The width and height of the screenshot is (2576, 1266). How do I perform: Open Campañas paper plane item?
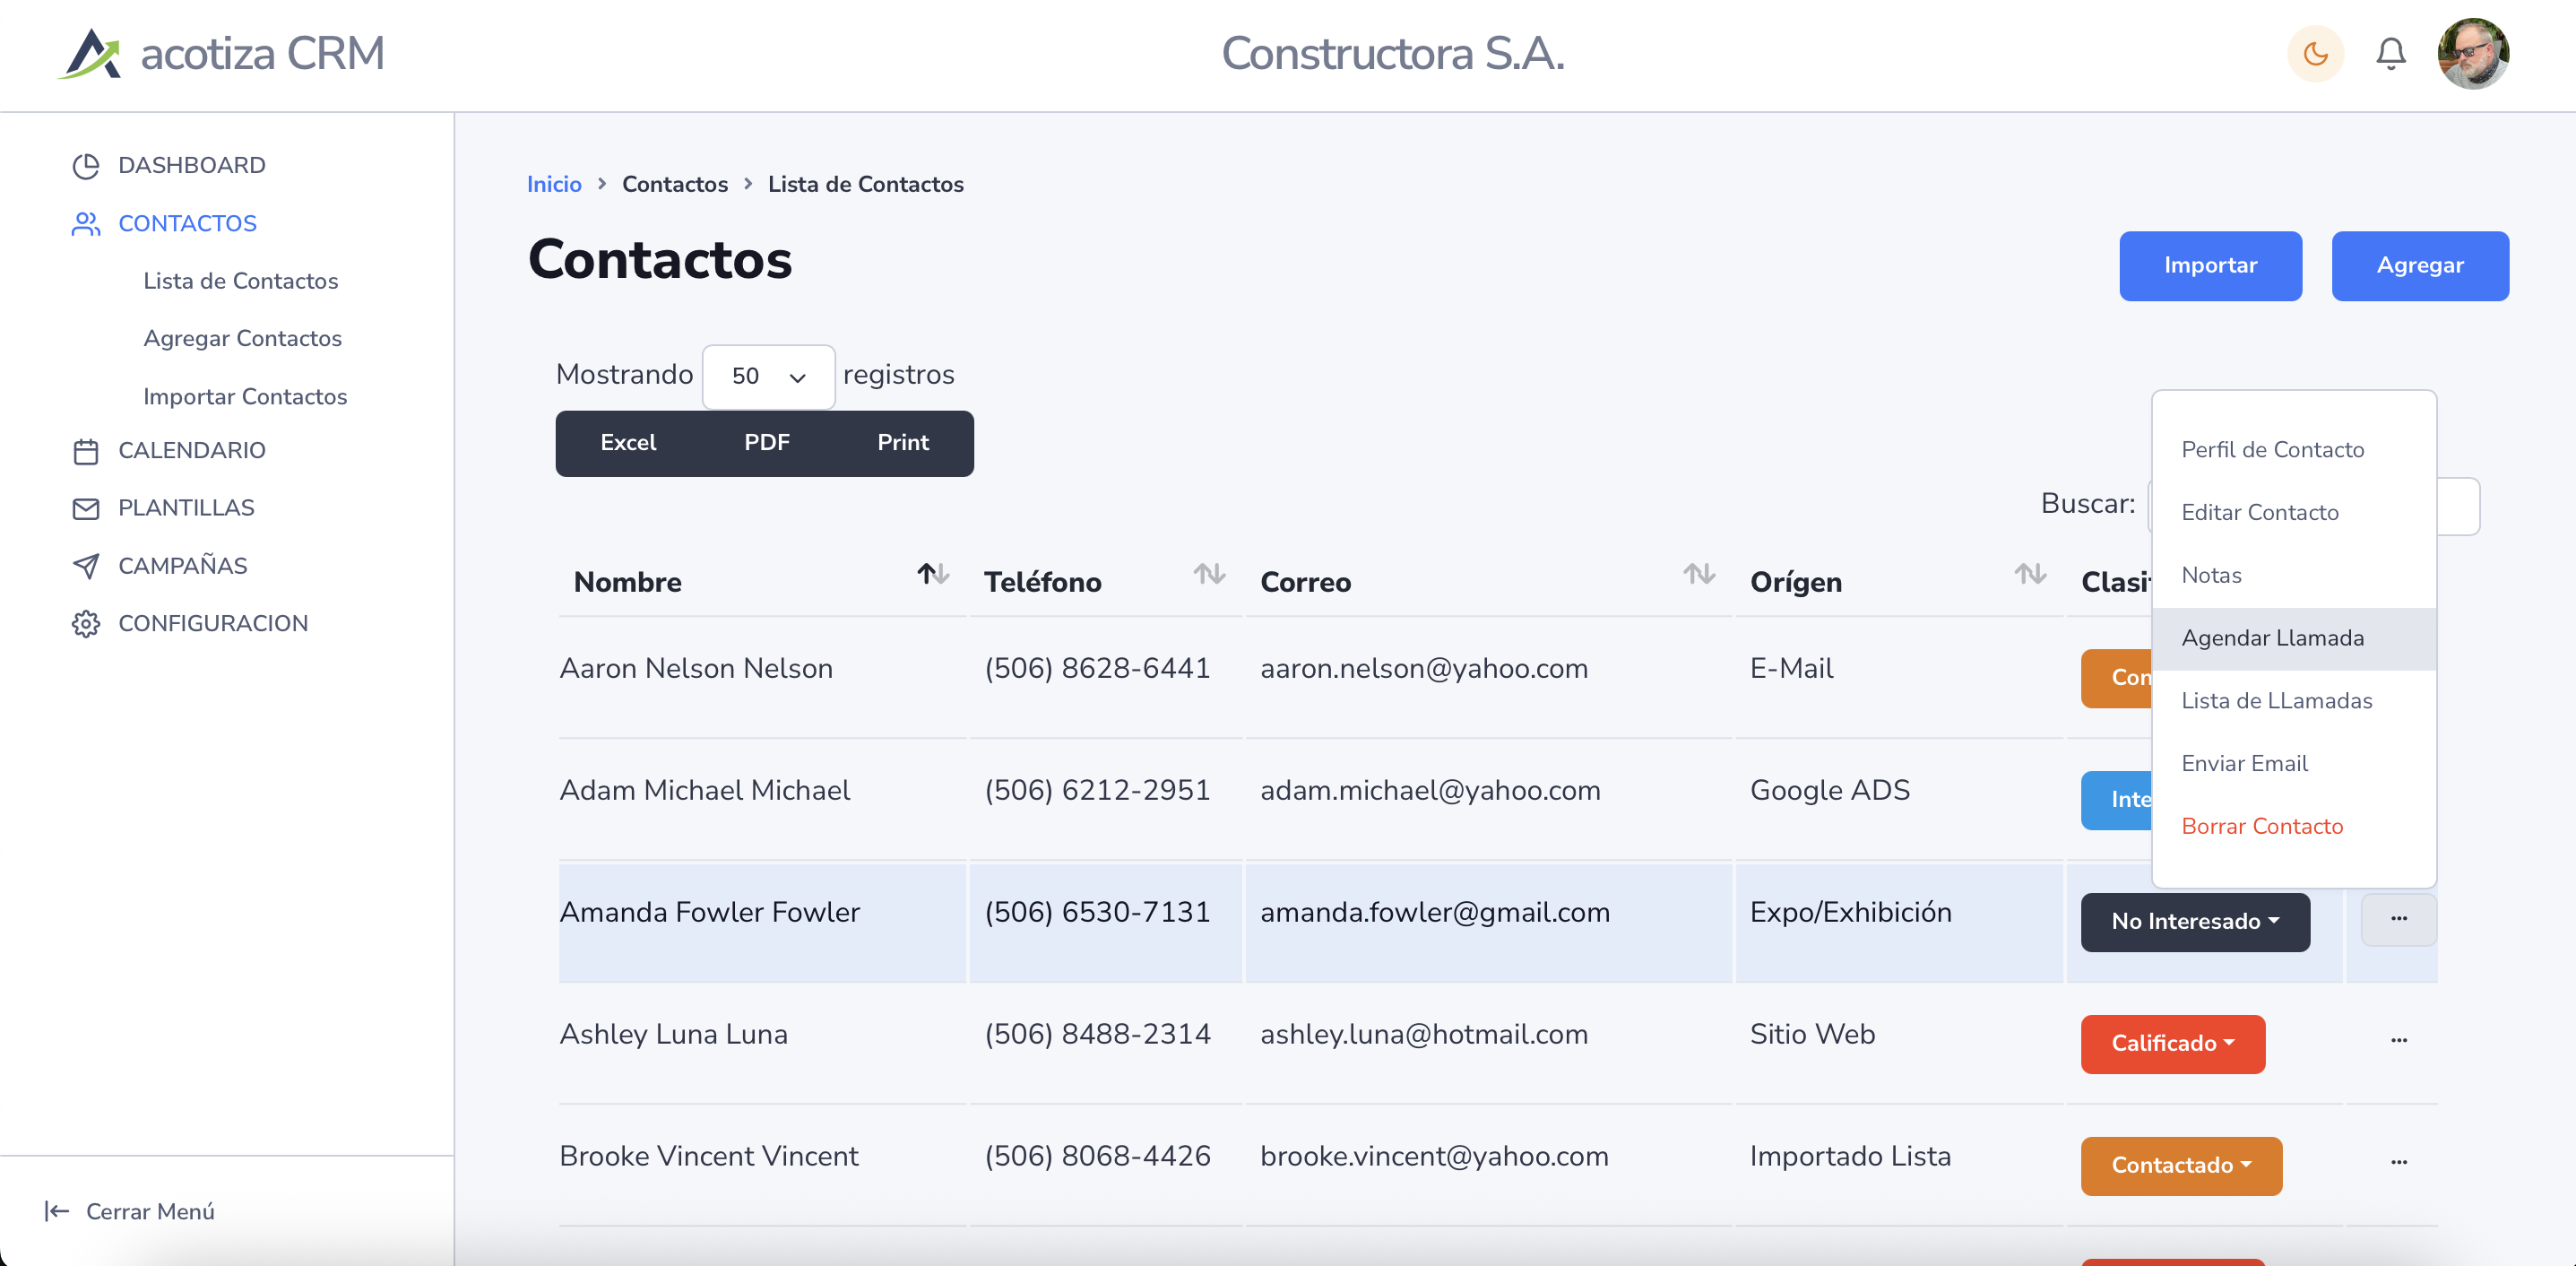click(x=182, y=566)
